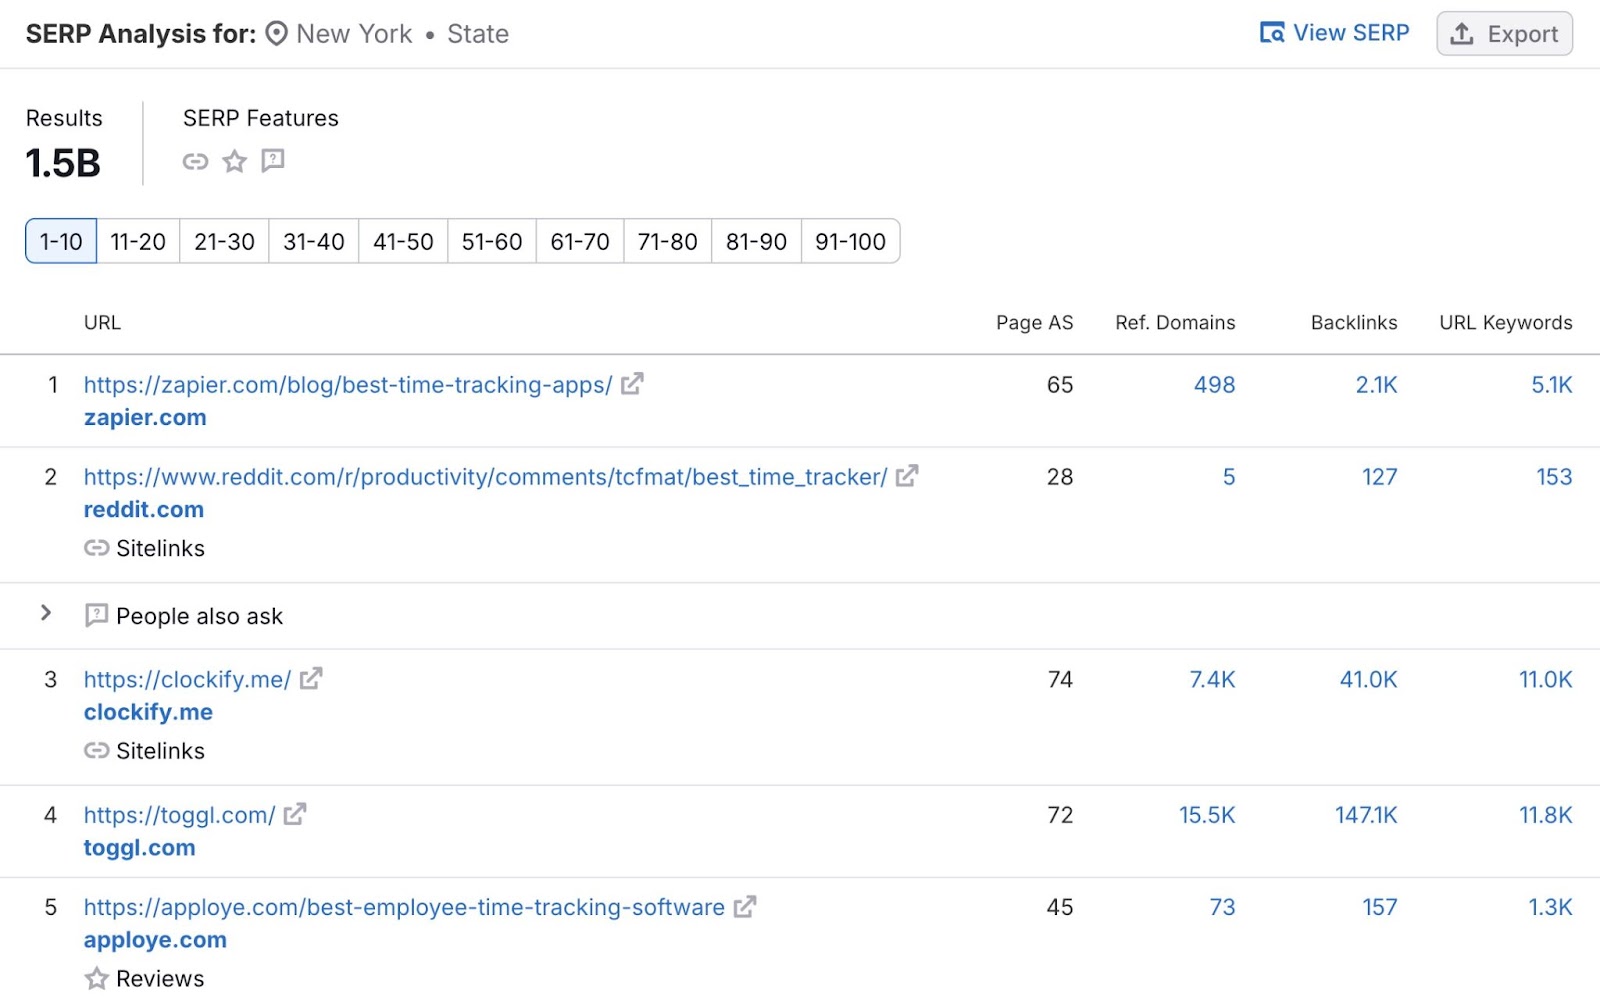Viewport: 1600px width, 1008px height.
Task: Switch to the 91-100 results range
Action: click(850, 241)
